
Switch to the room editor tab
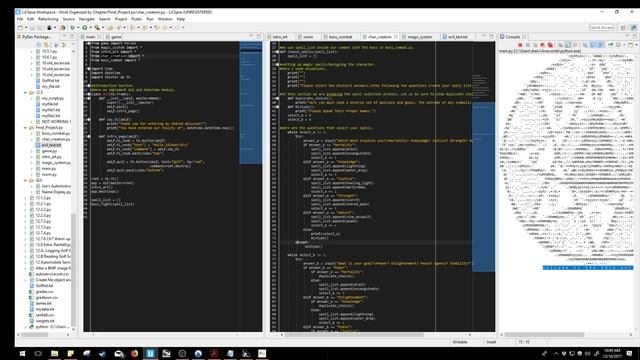click(308, 37)
